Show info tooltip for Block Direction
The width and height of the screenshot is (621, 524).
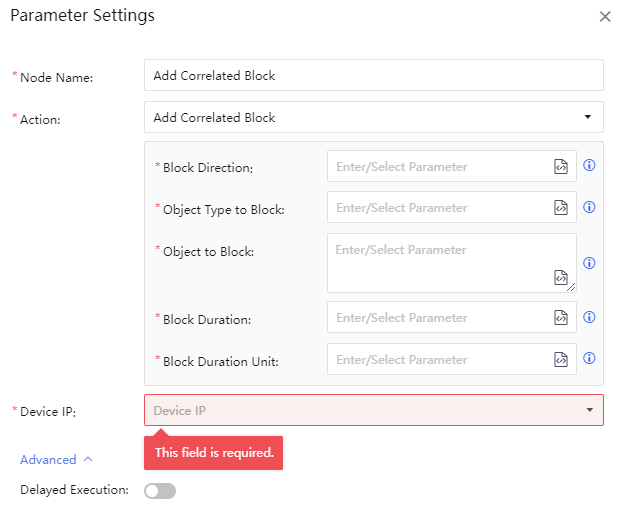click(590, 166)
